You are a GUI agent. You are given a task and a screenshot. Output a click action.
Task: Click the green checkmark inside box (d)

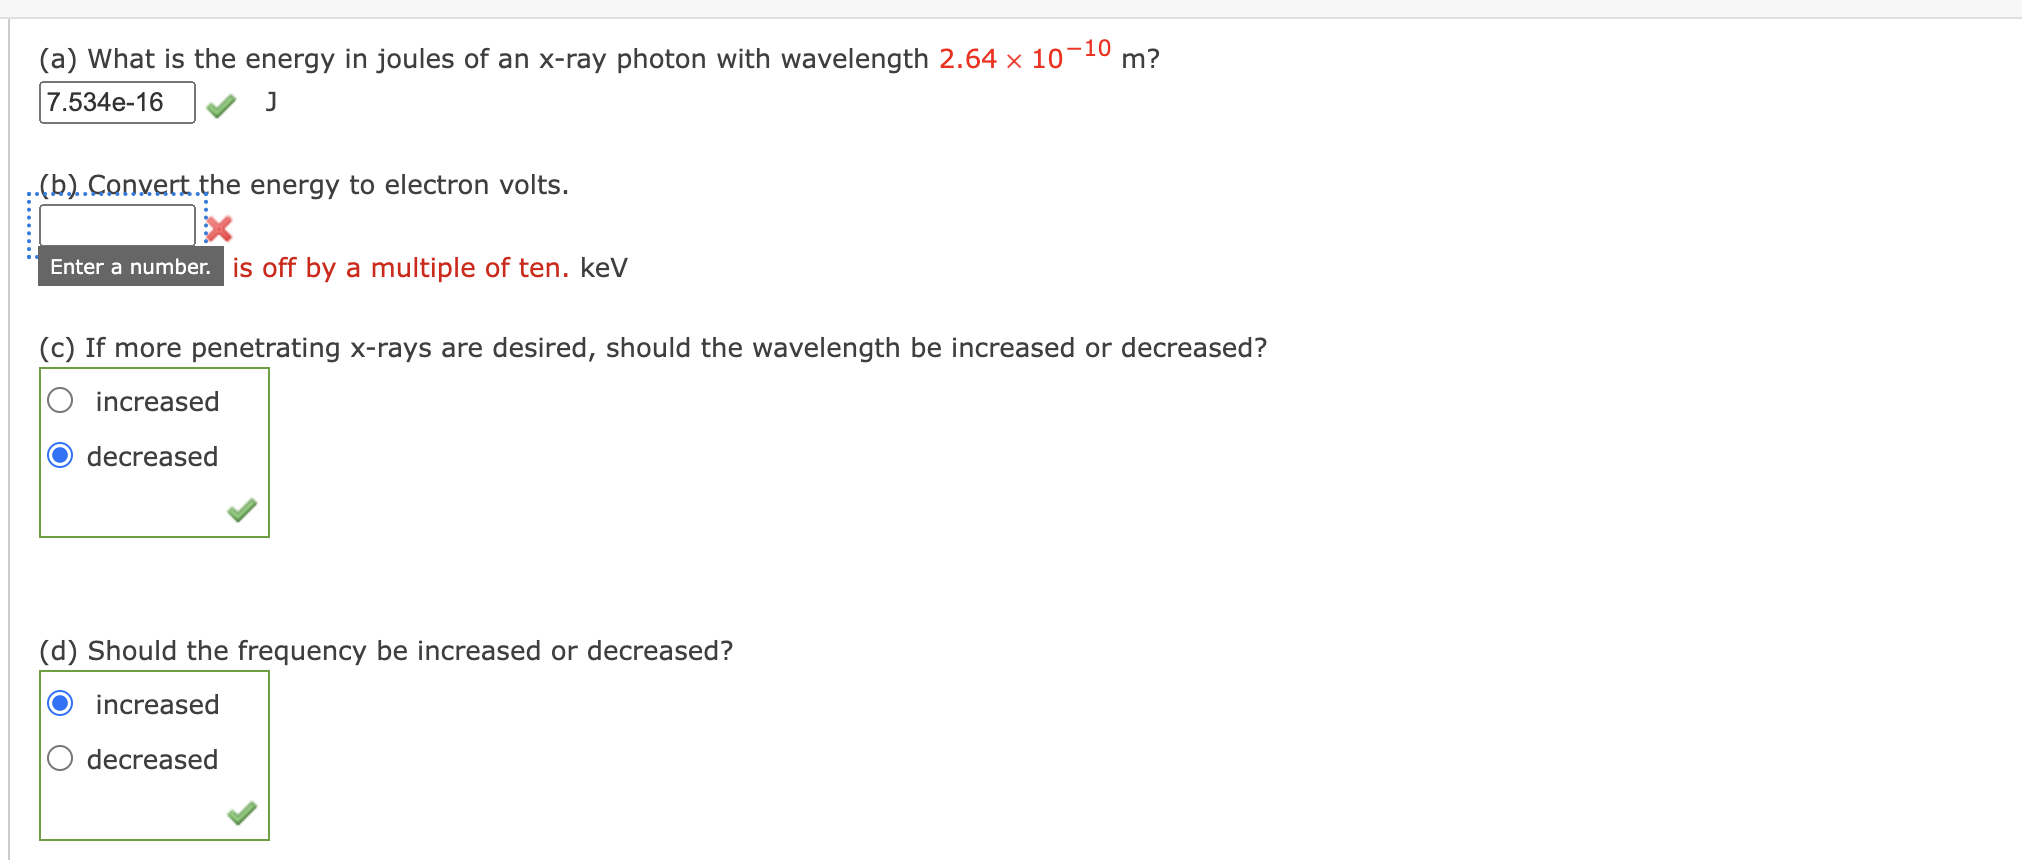pyautogui.click(x=241, y=813)
